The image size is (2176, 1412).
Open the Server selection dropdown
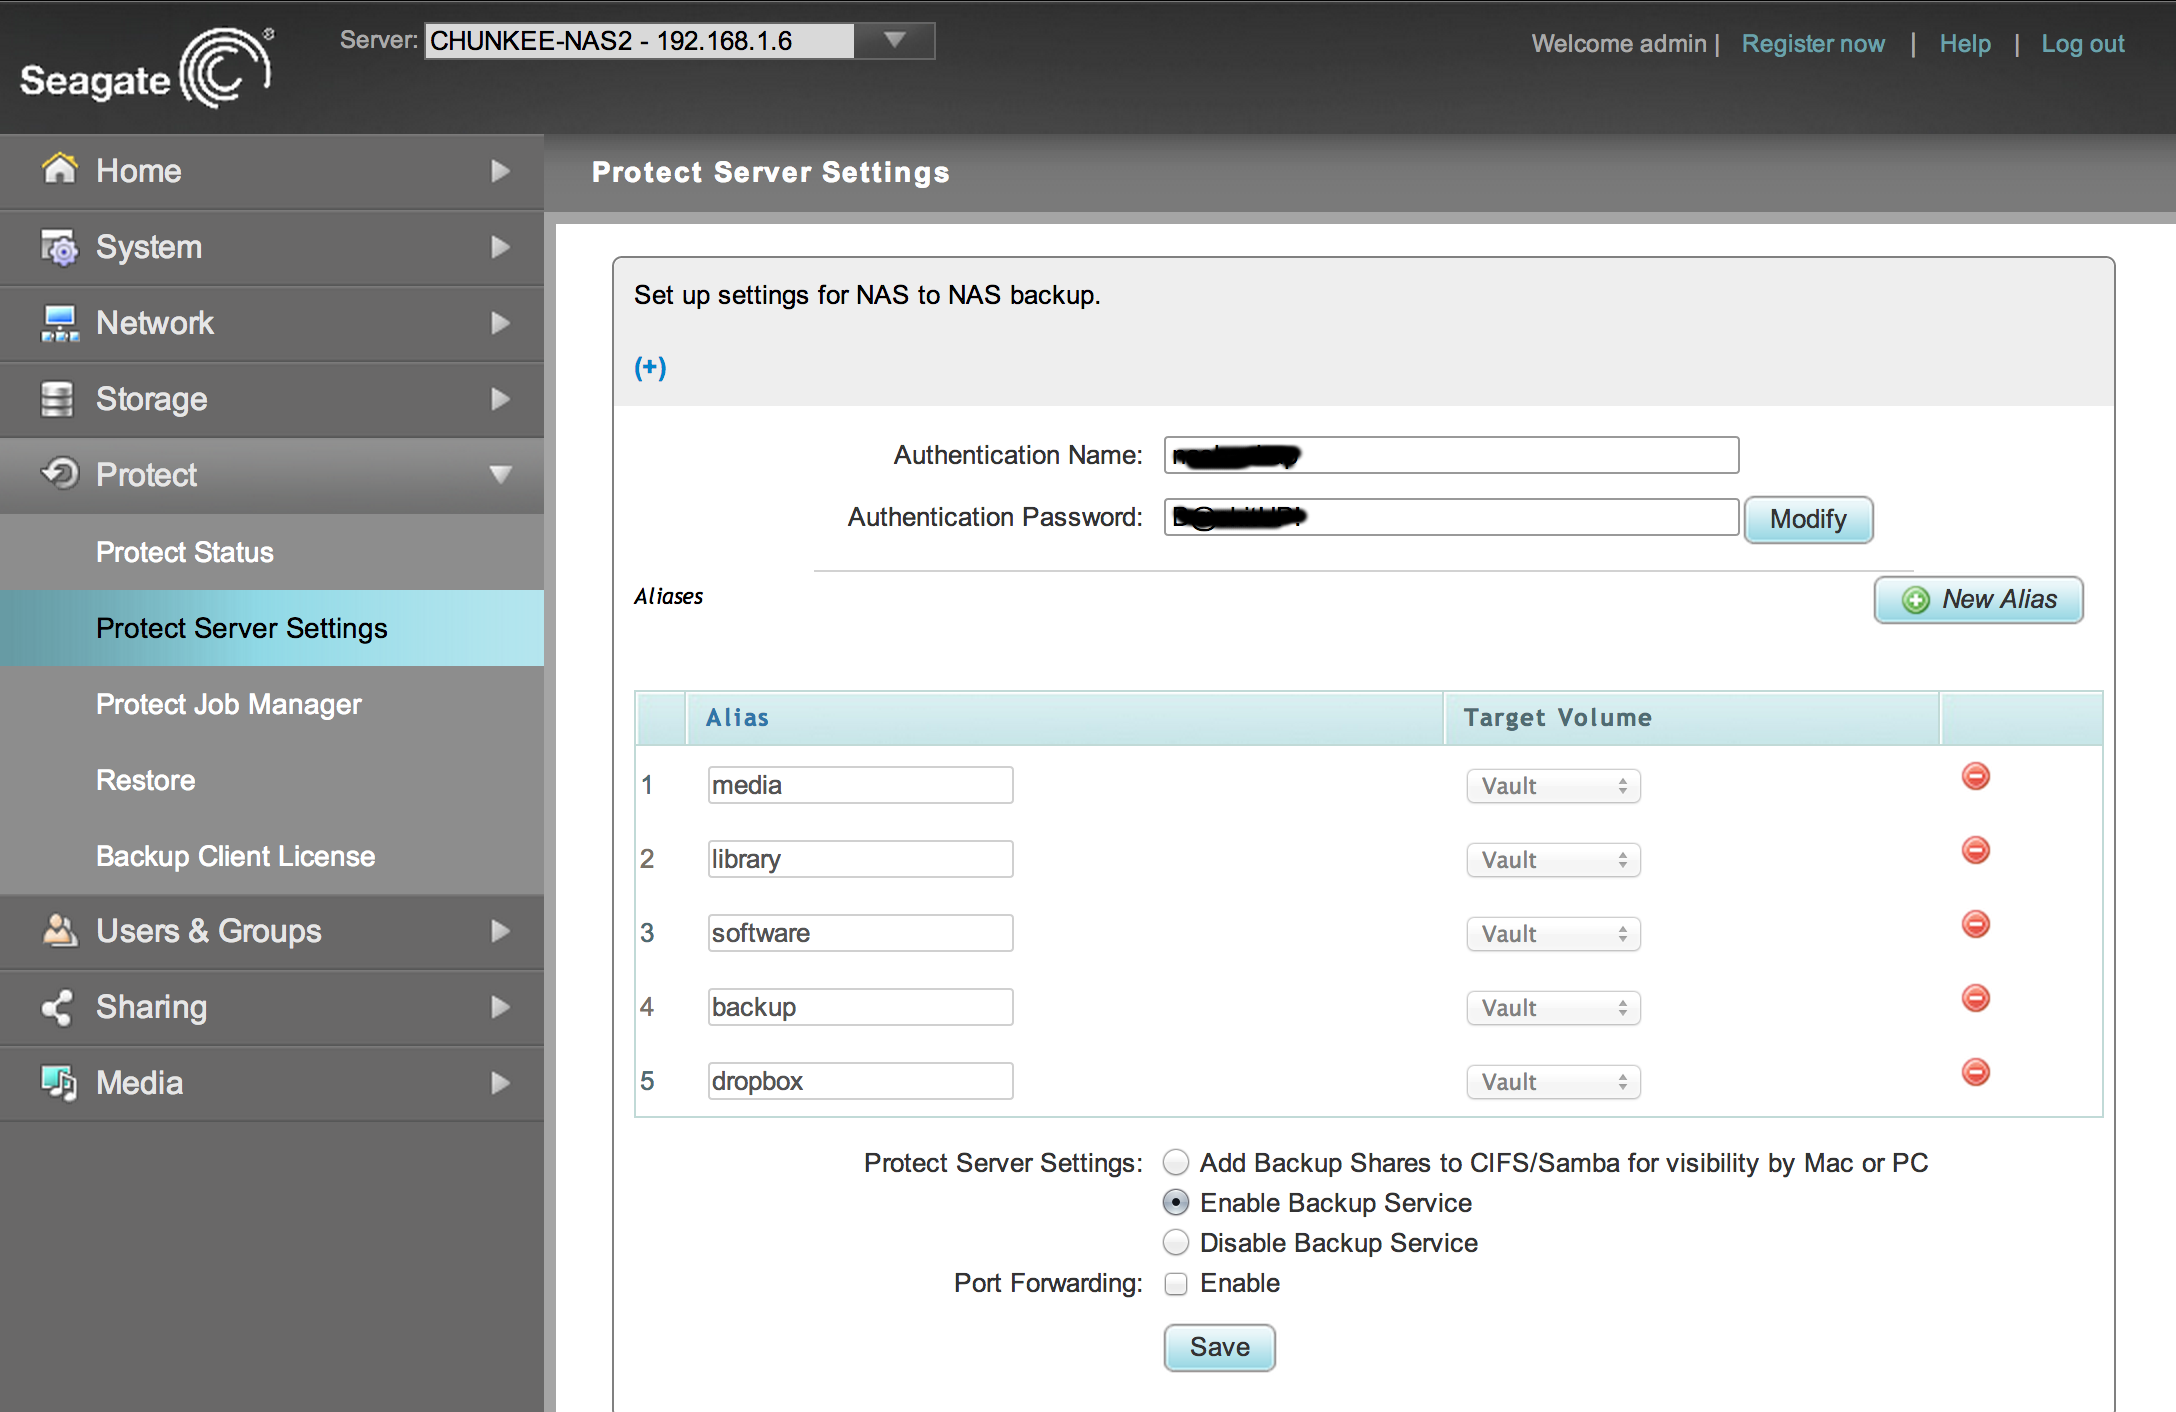[x=894, y=41]
